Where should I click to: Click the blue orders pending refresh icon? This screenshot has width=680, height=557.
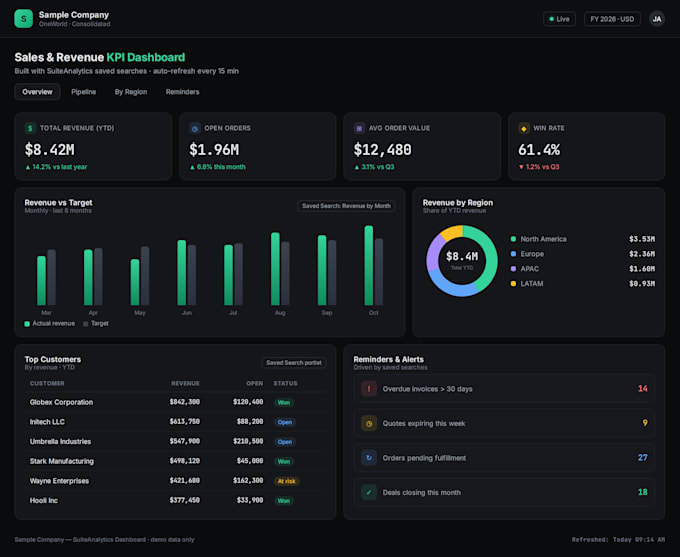pyautogui.click(x=369, y=458)
